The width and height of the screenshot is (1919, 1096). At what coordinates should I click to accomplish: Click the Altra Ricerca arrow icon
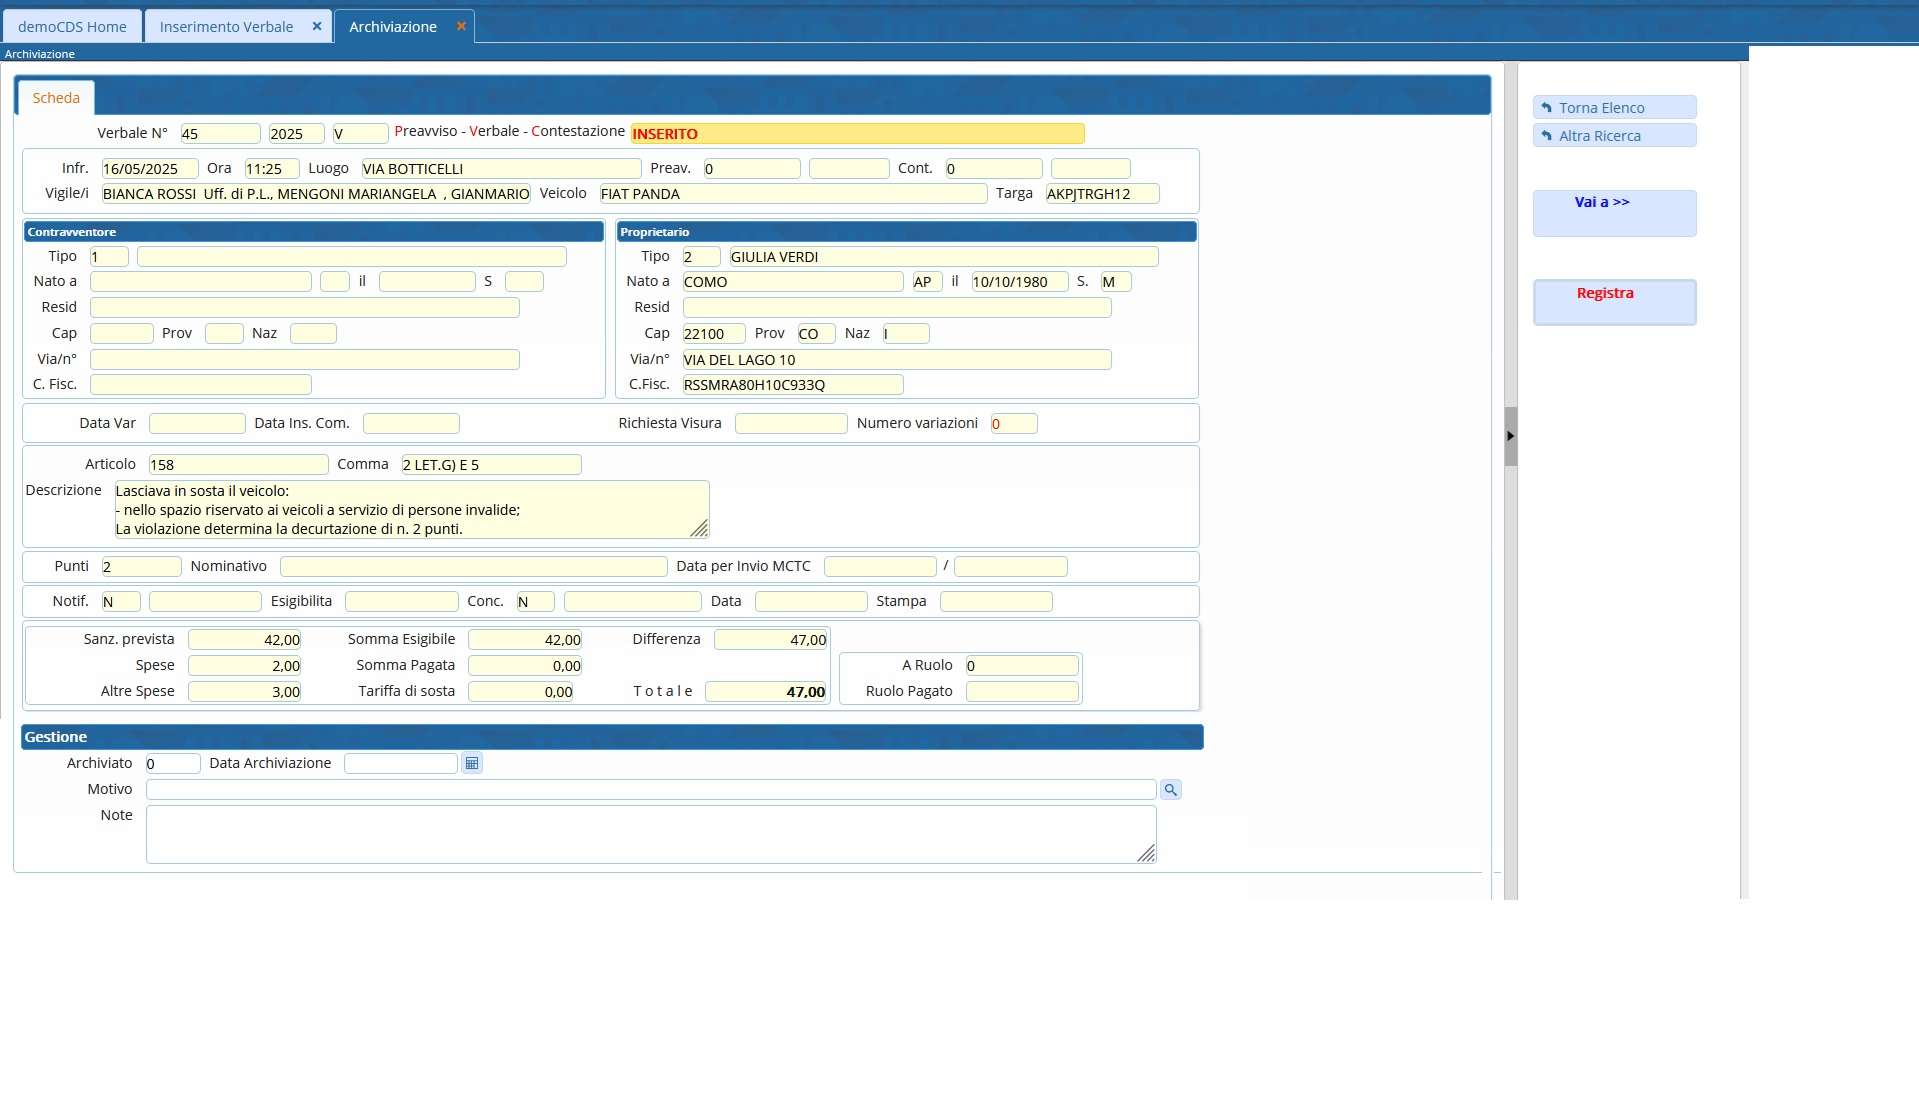click(x=1547, y=136)
